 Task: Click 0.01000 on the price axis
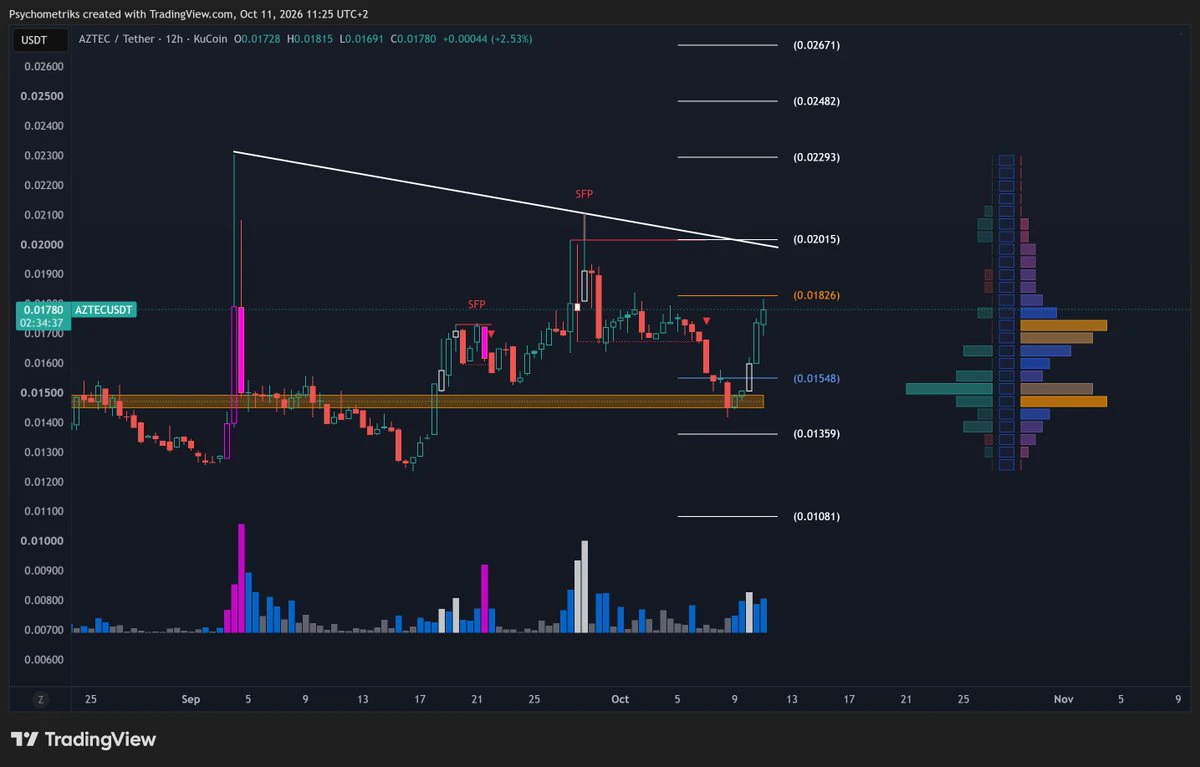(42, 541)
